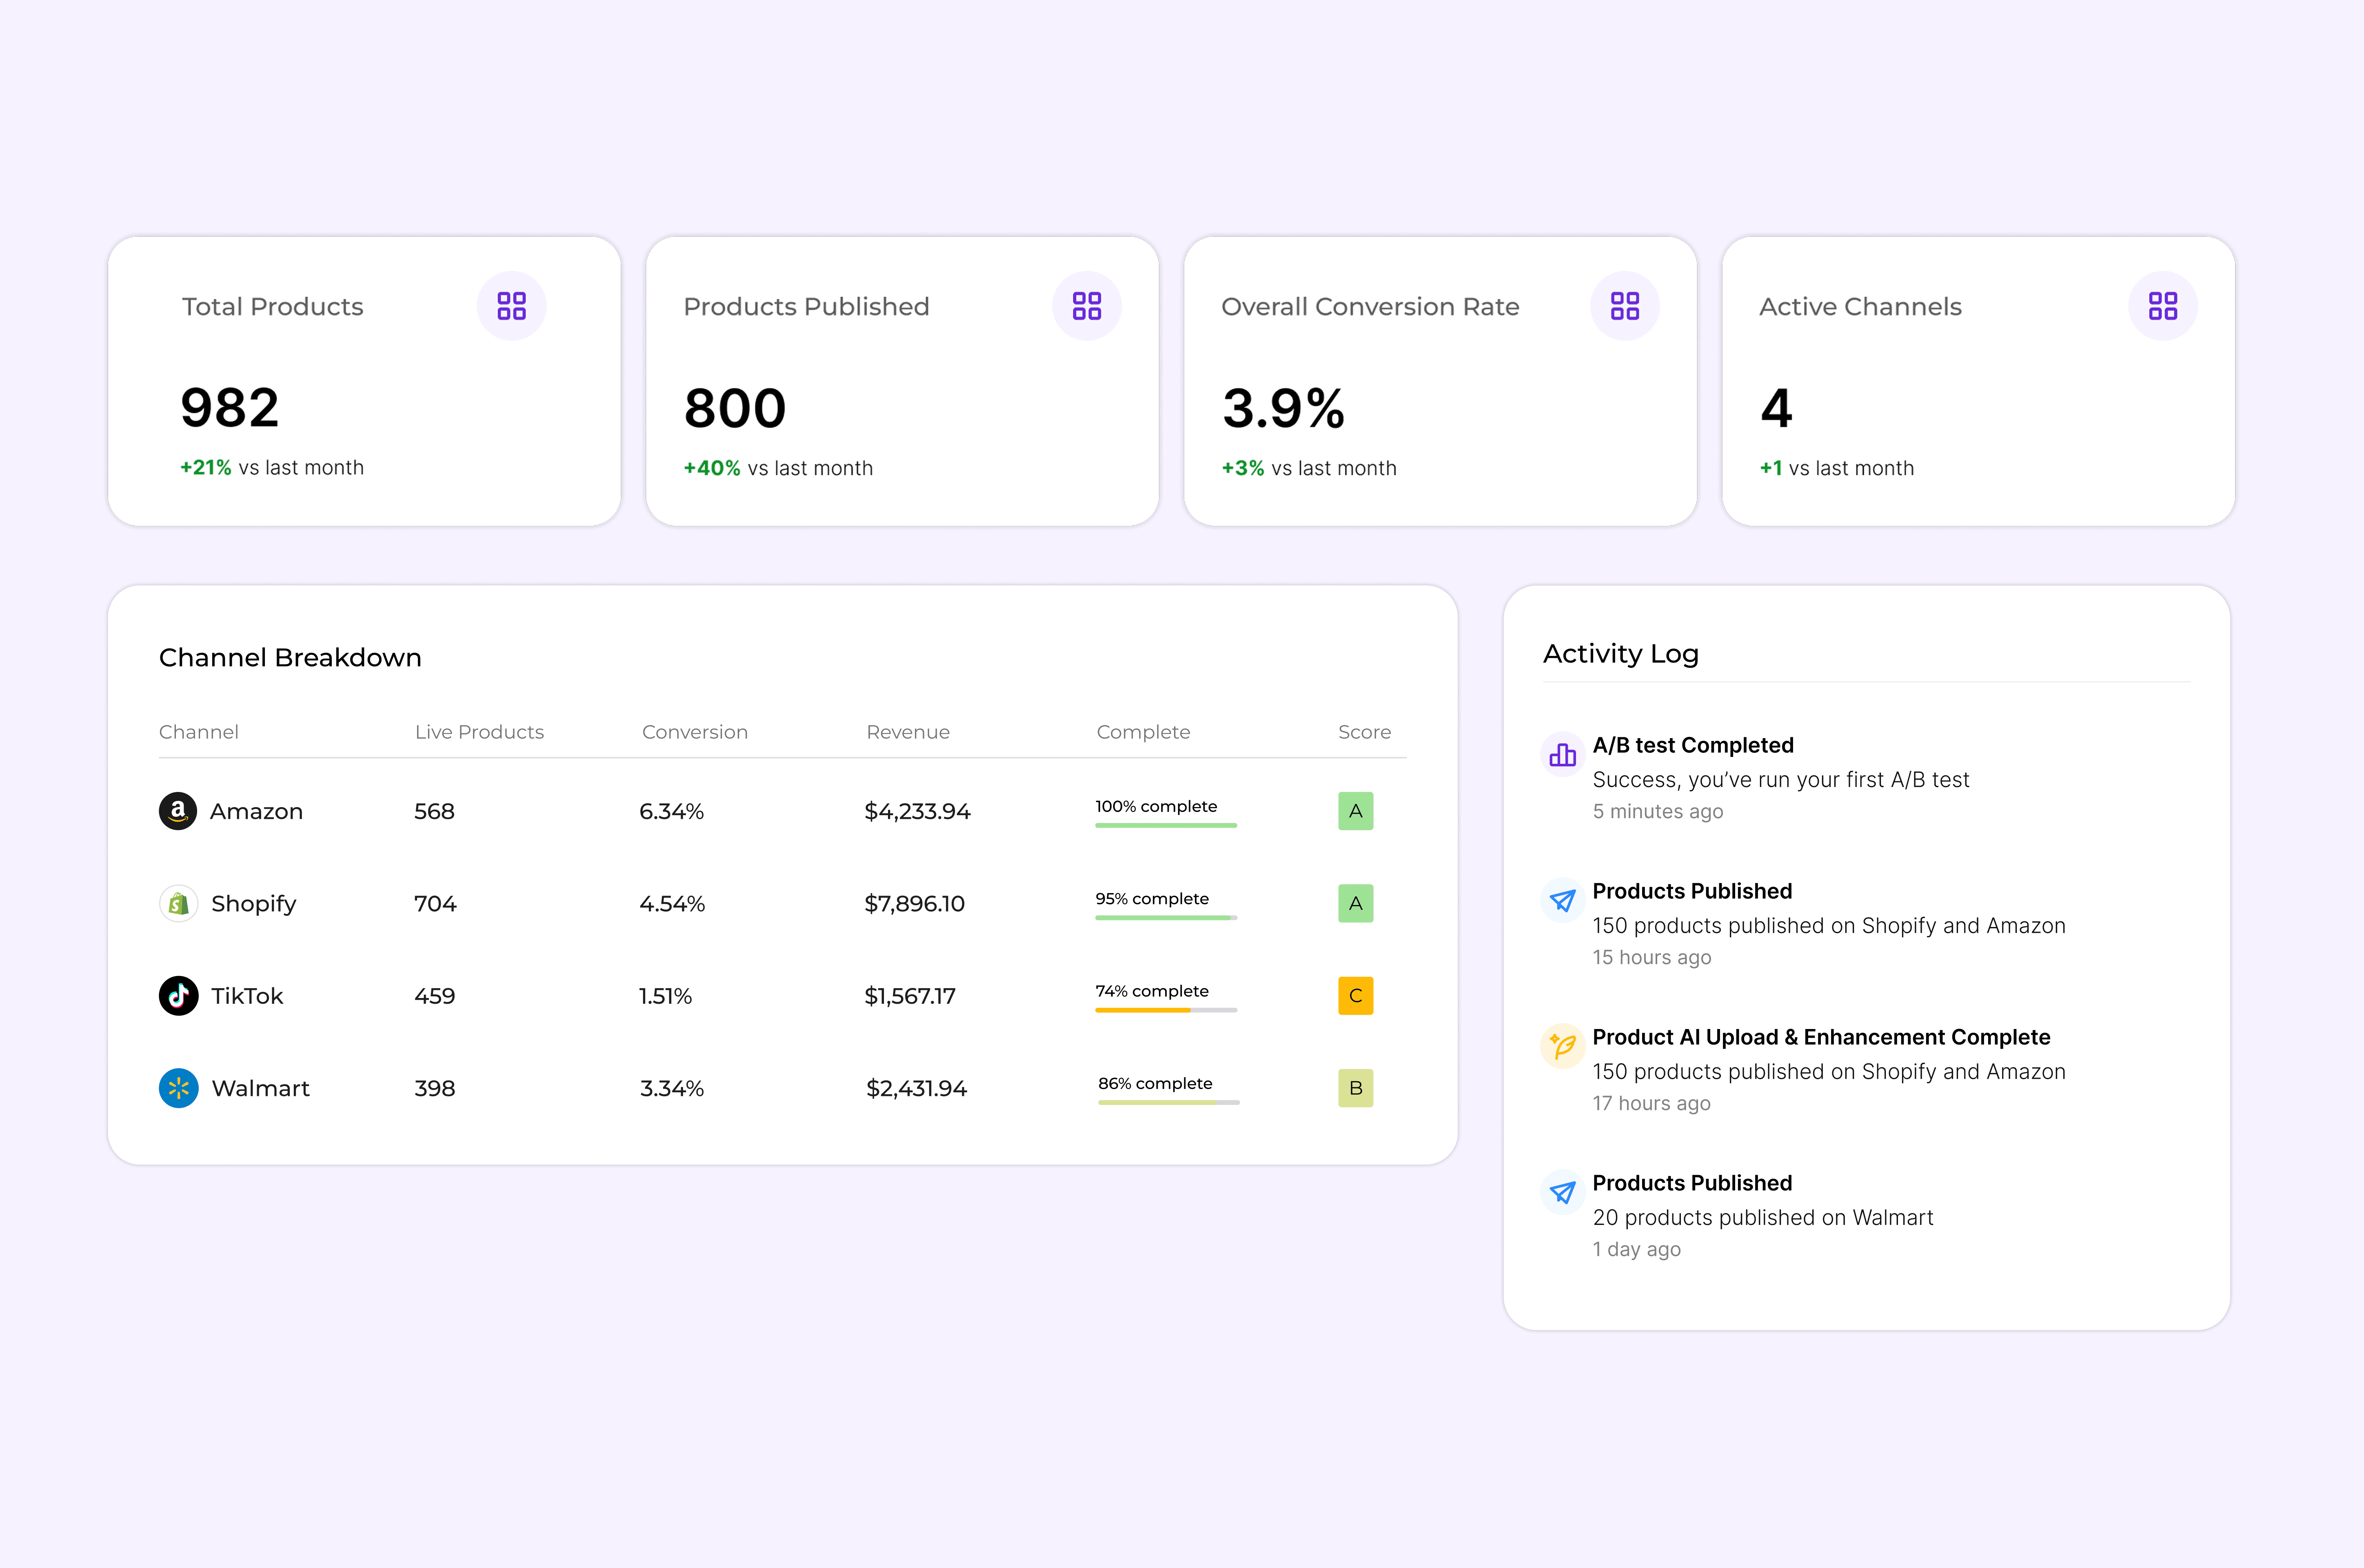Click the Channel column header

(199, 732)
